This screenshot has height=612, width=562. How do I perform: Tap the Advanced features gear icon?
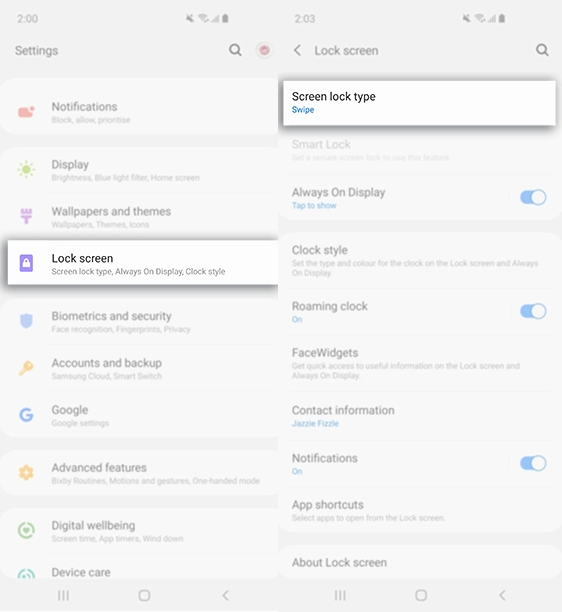click(26, 473)
